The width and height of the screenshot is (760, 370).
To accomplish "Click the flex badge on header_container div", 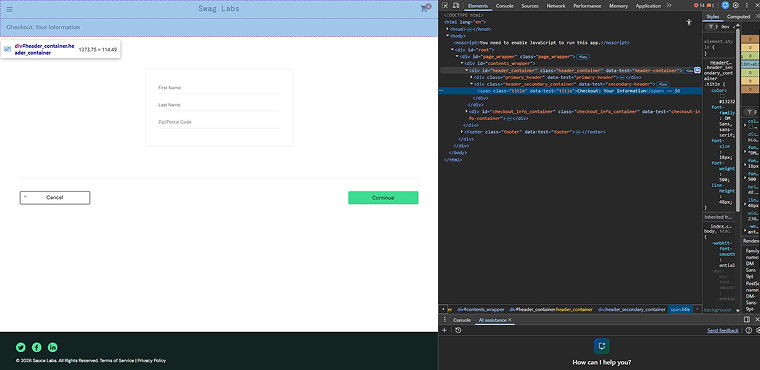I will (x=688, y=70).
